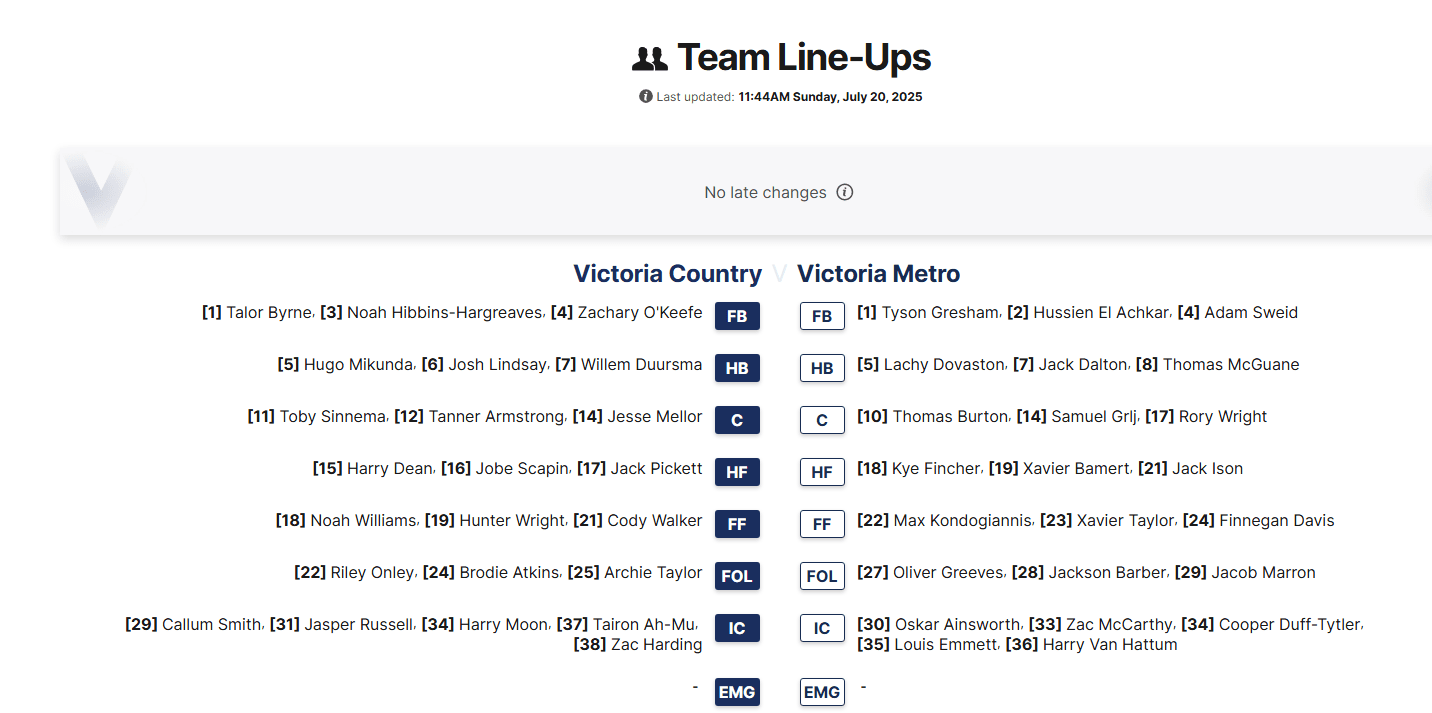Open the Victoria Country team heading
The height and width of the screenshot is (713, 1432).
(x=667, y=274)
